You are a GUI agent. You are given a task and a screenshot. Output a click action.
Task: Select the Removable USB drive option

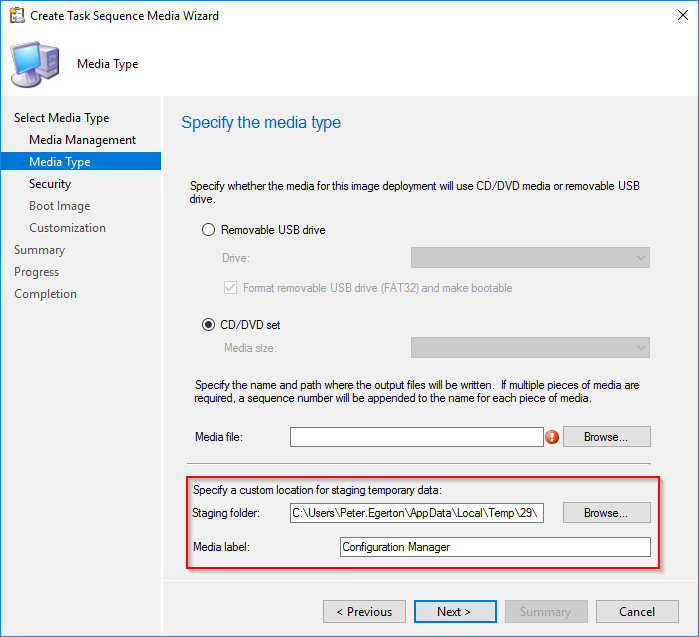click(x=209, y=230)
